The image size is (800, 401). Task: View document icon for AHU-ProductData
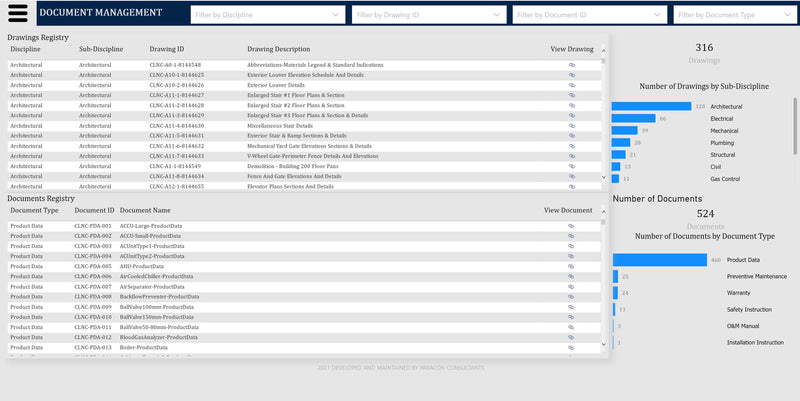572,267
